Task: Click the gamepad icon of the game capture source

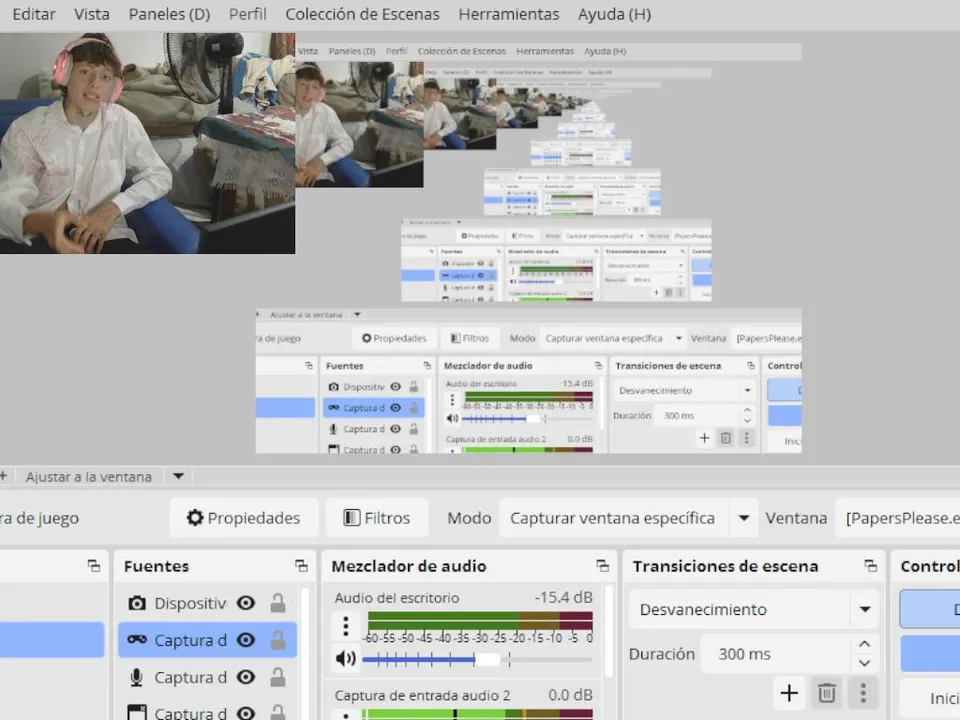Action: pos(137,640)
